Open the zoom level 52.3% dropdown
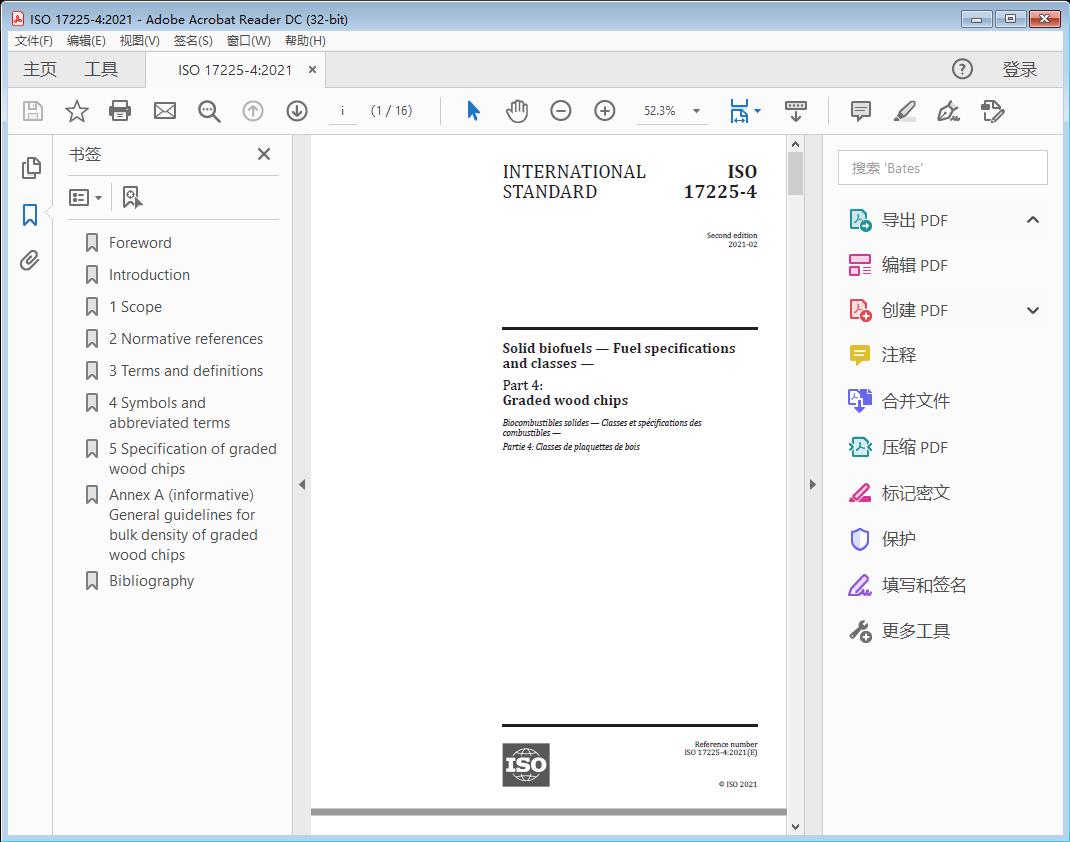The image size is (1070, 842). tap(696, 111)
